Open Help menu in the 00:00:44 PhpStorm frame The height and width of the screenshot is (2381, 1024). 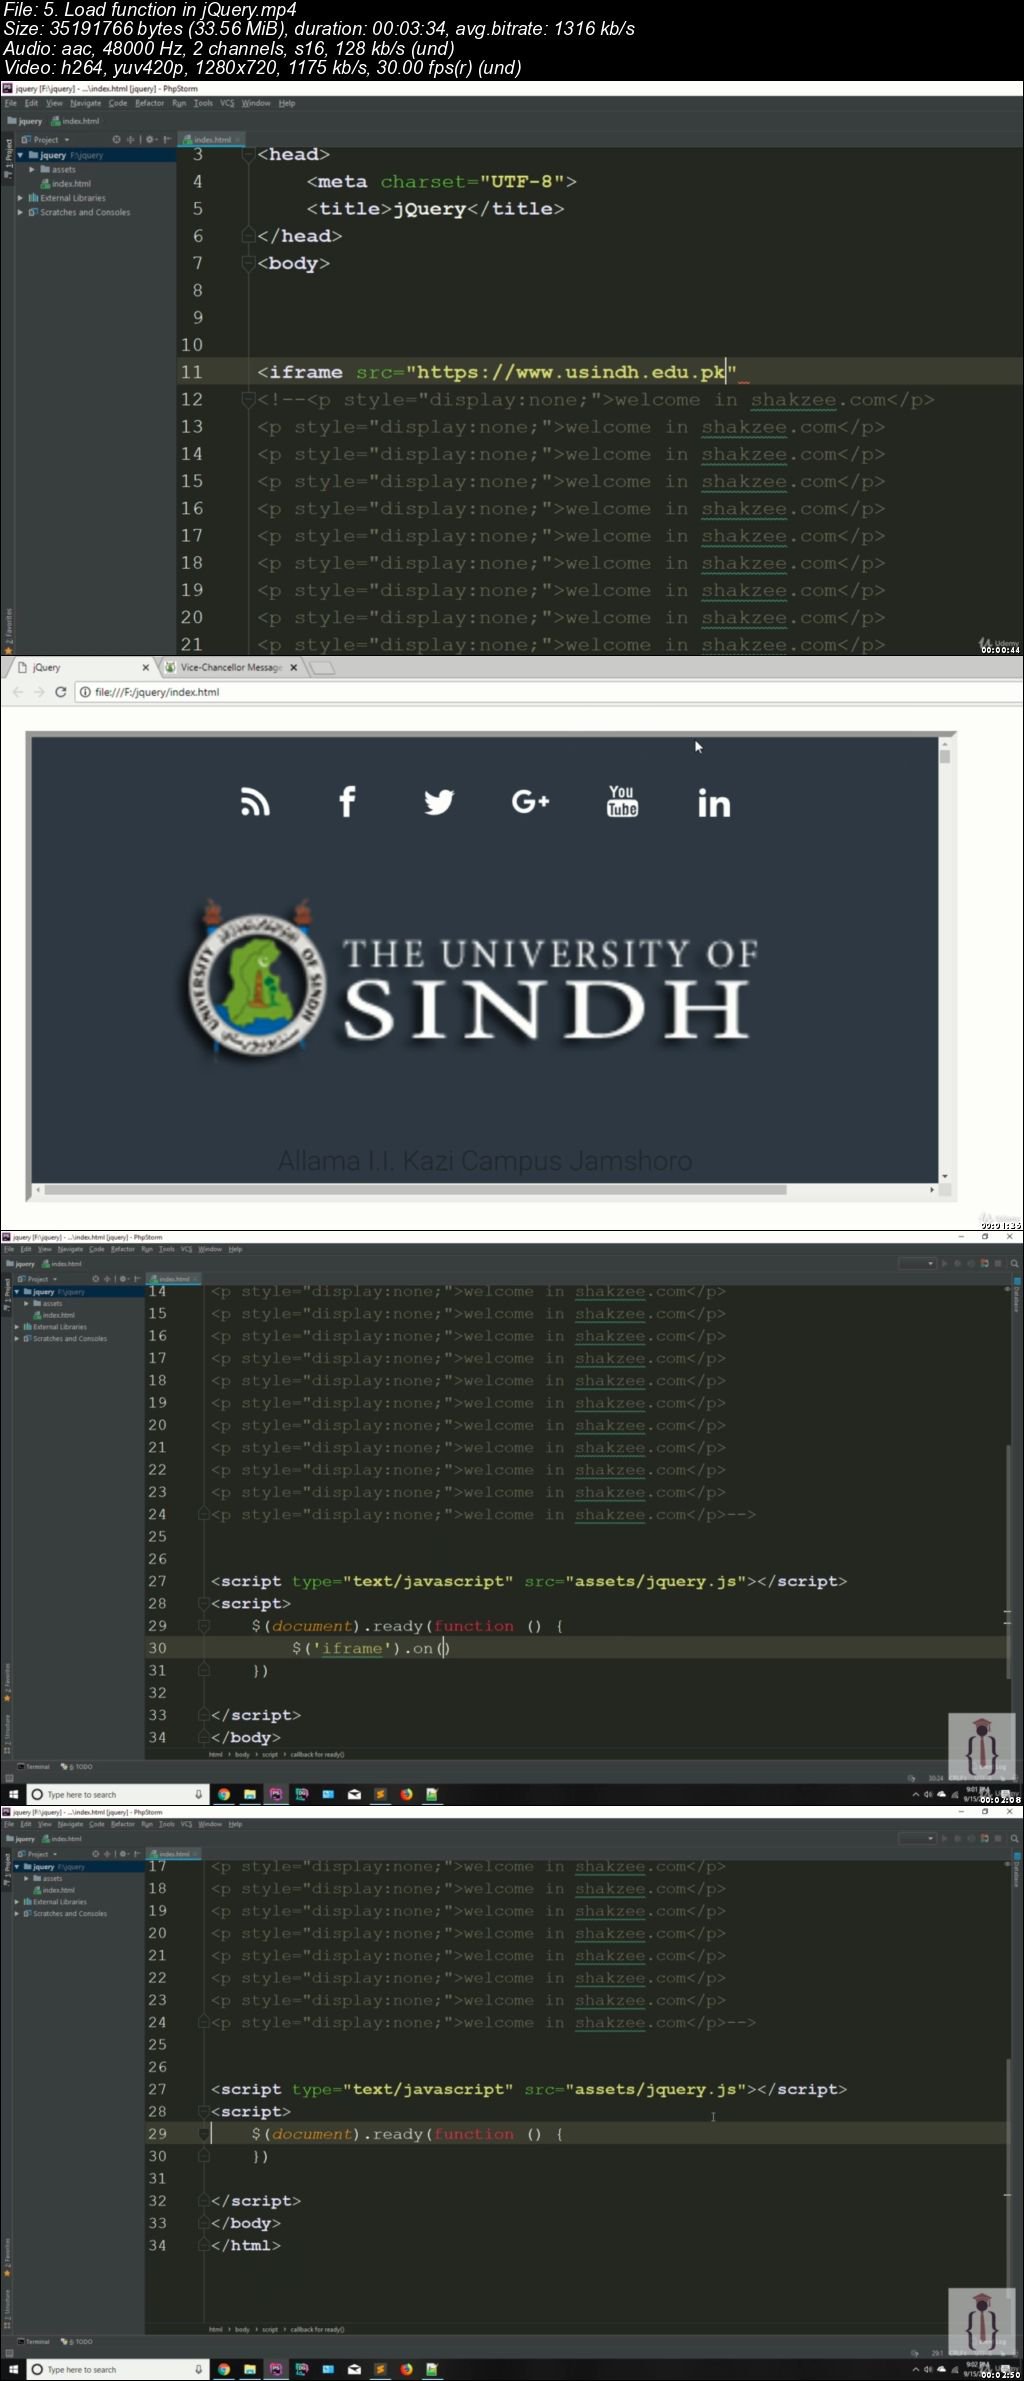(x=287, y=103)
